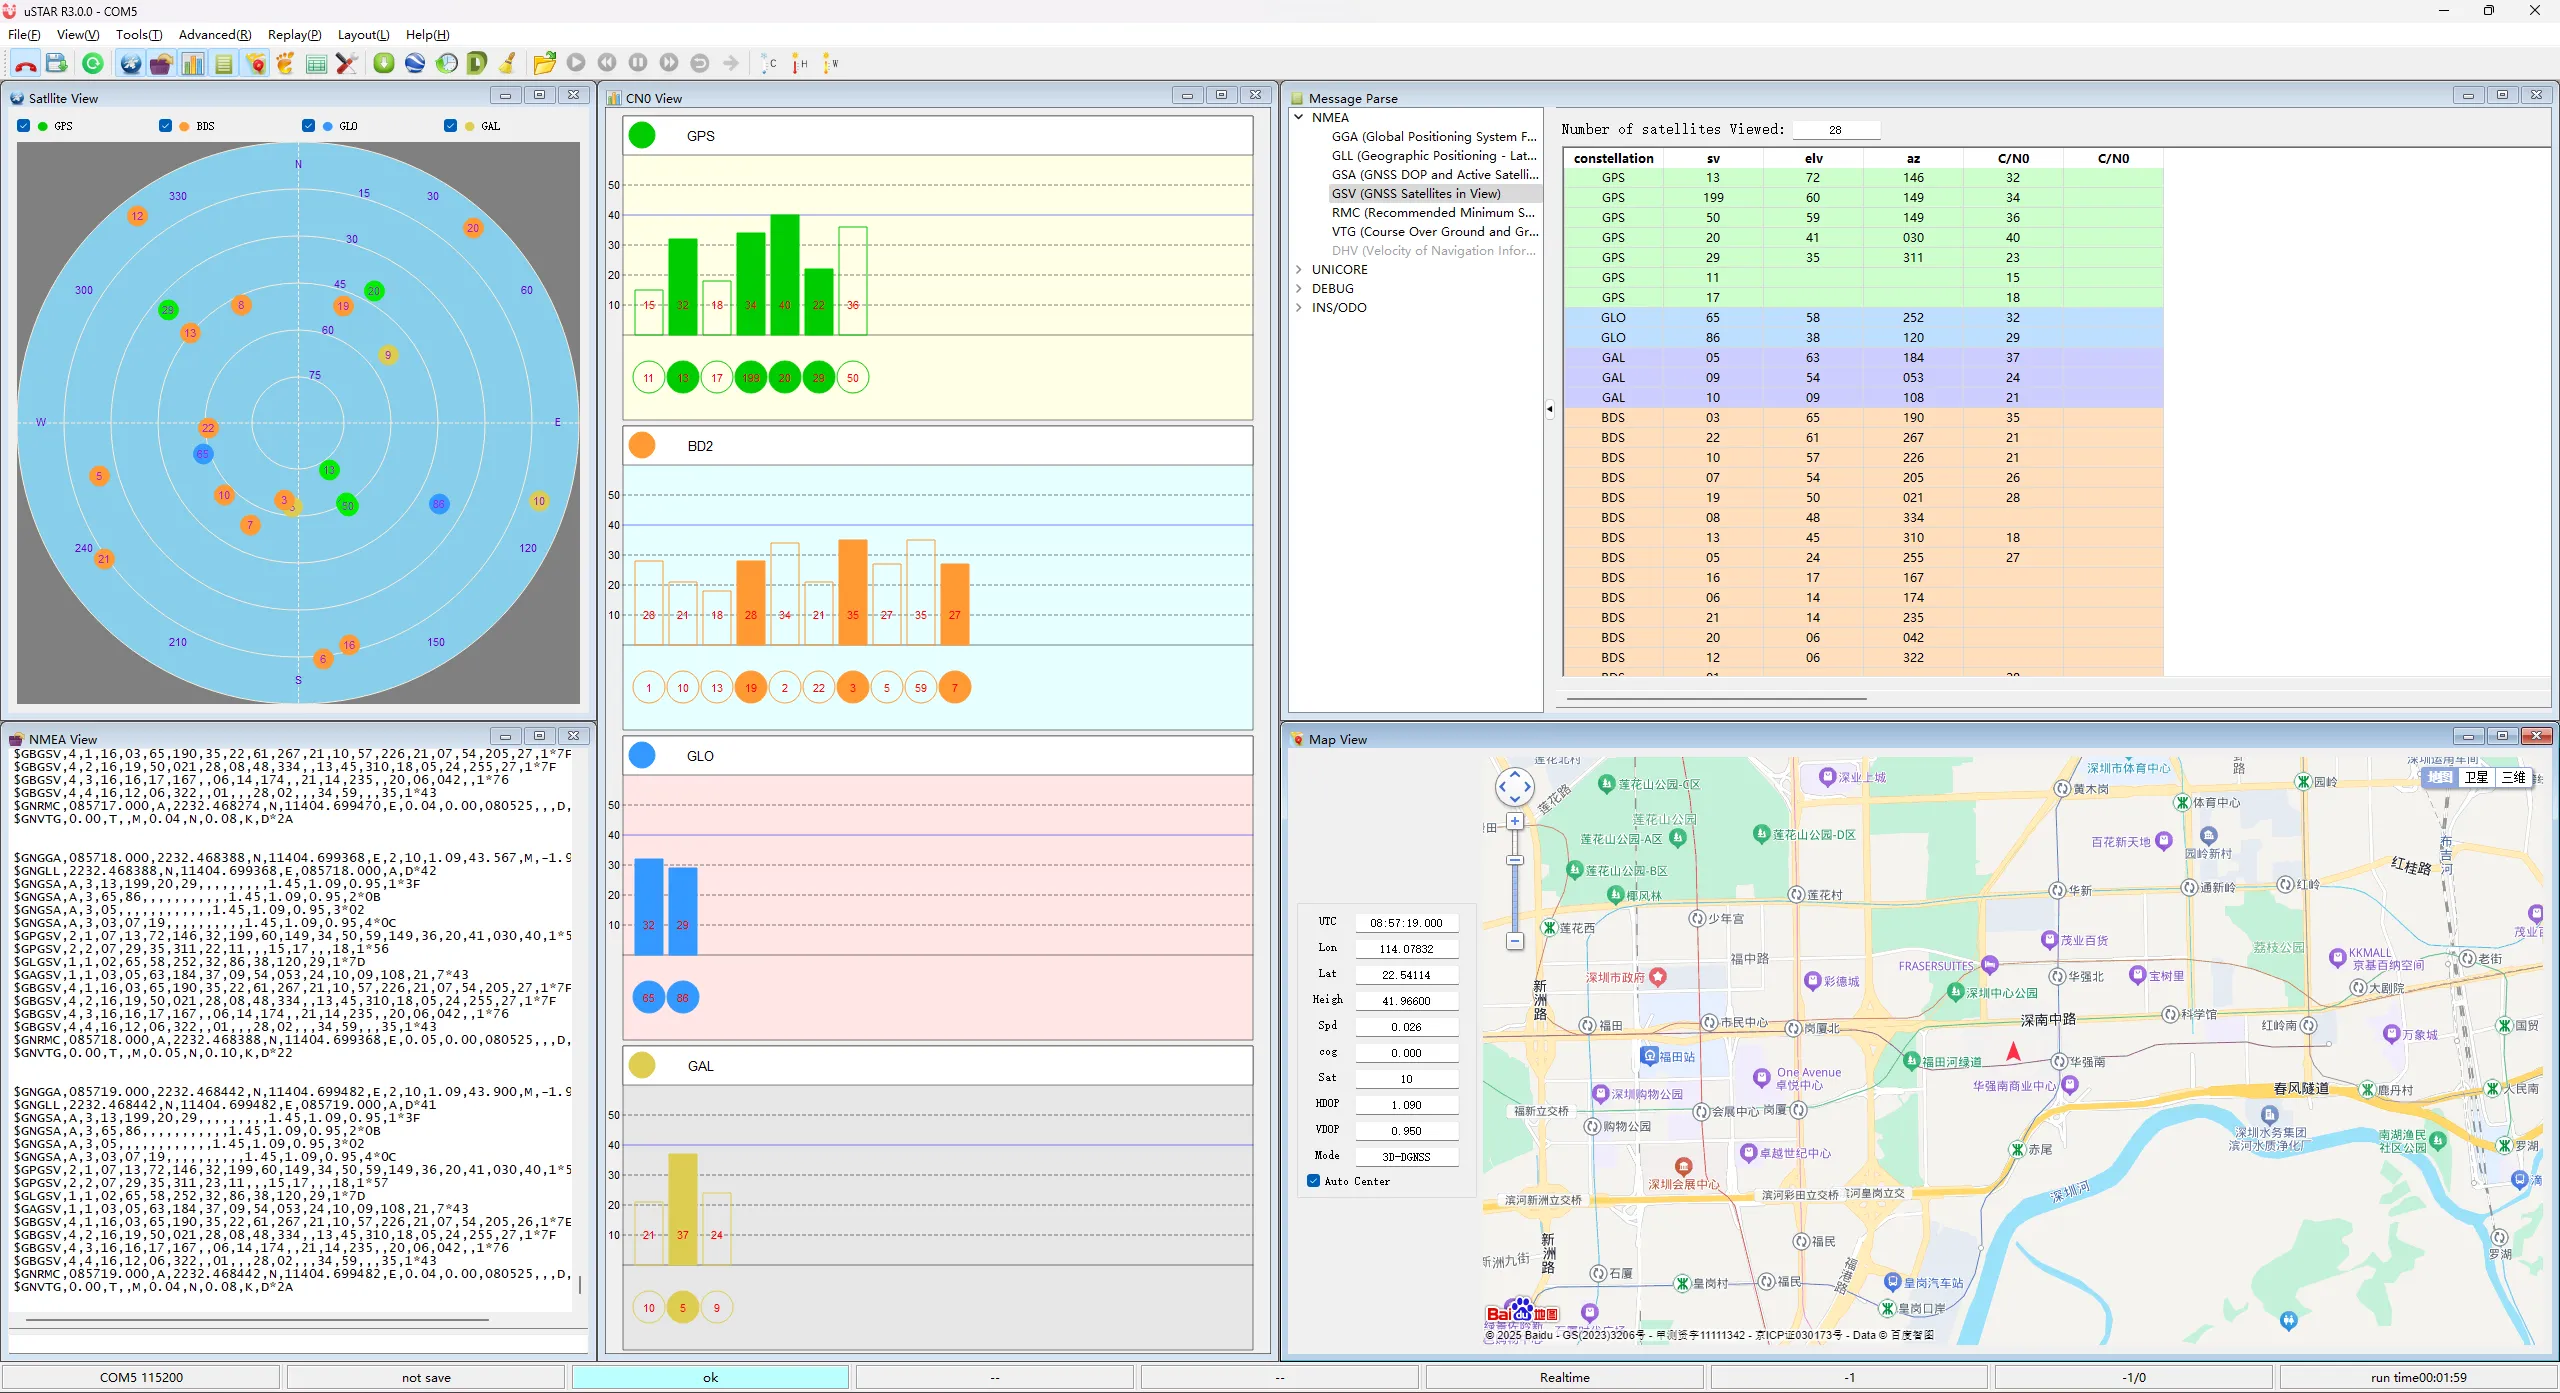Click the red phone disconnect icon
This screenshot has height=1393, width=2560.
coord(26,64)
